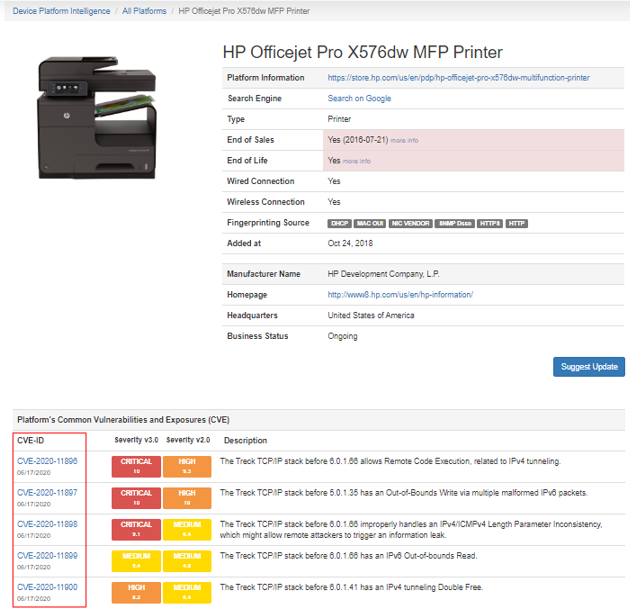Image resolution: width=630 pixels, height=612 pixels.
Task: Click the HTTP fingerprinting badge
Action: click(x=516, y=223)
